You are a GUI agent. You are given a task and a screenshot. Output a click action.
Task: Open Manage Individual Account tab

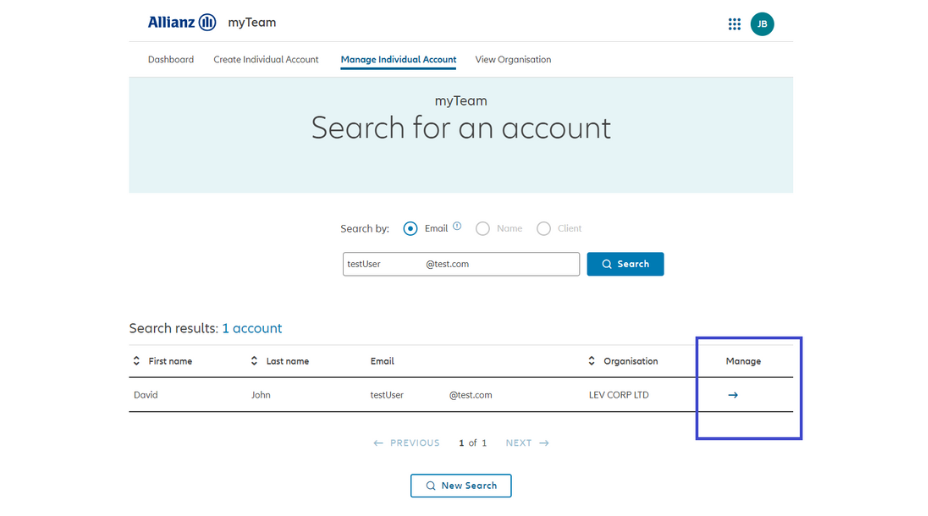[398, 59]
